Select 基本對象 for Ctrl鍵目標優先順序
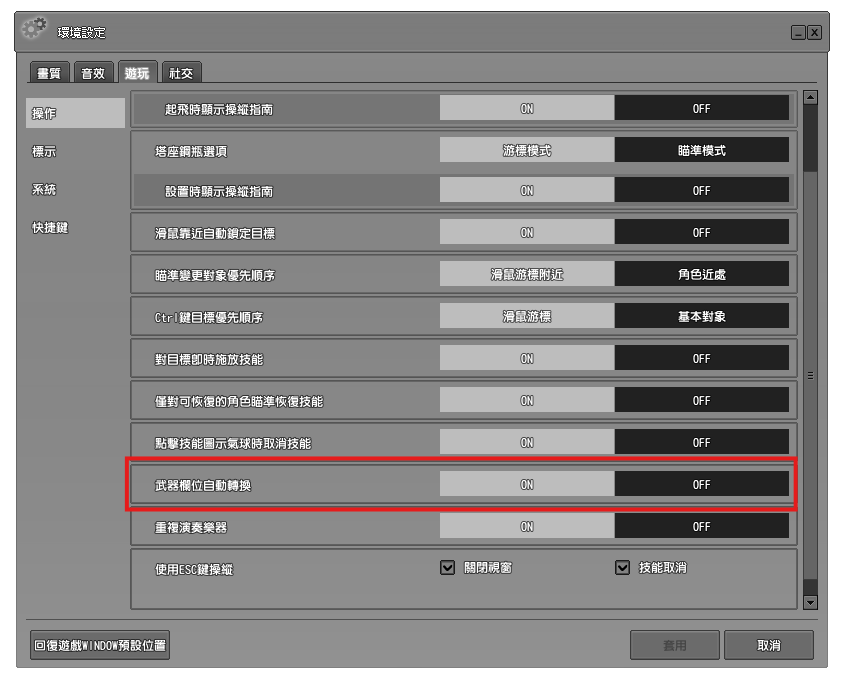 (x=701, y=316)
